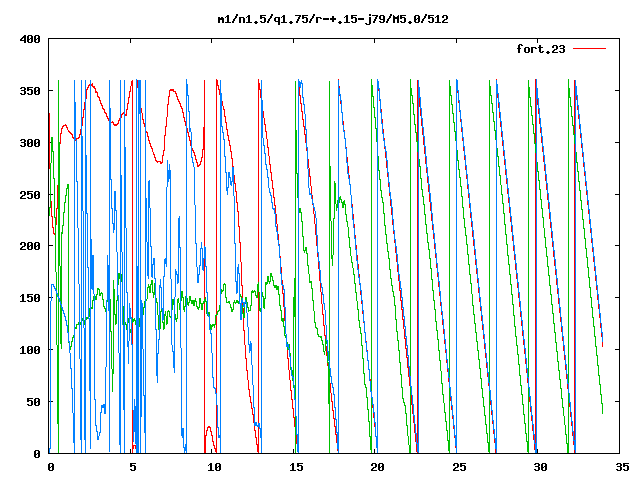Click the y-axis label 350
This screenshot has height=480, width=640.
(30, 91)
